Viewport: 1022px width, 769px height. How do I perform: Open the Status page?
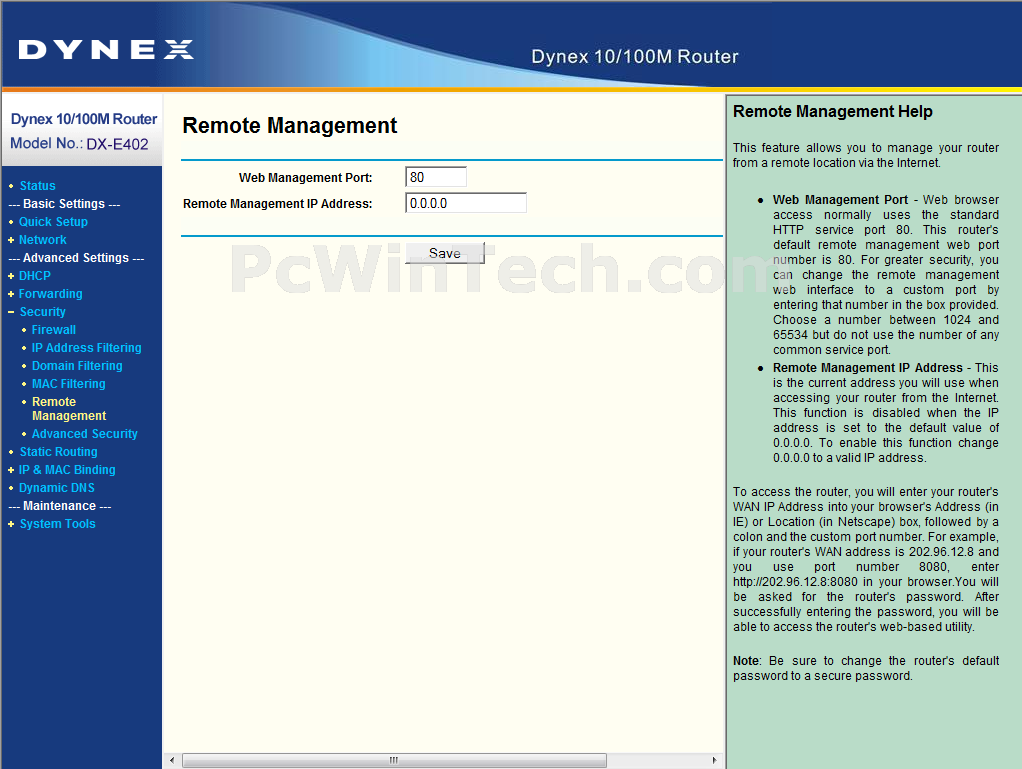(x=37, y=186)
